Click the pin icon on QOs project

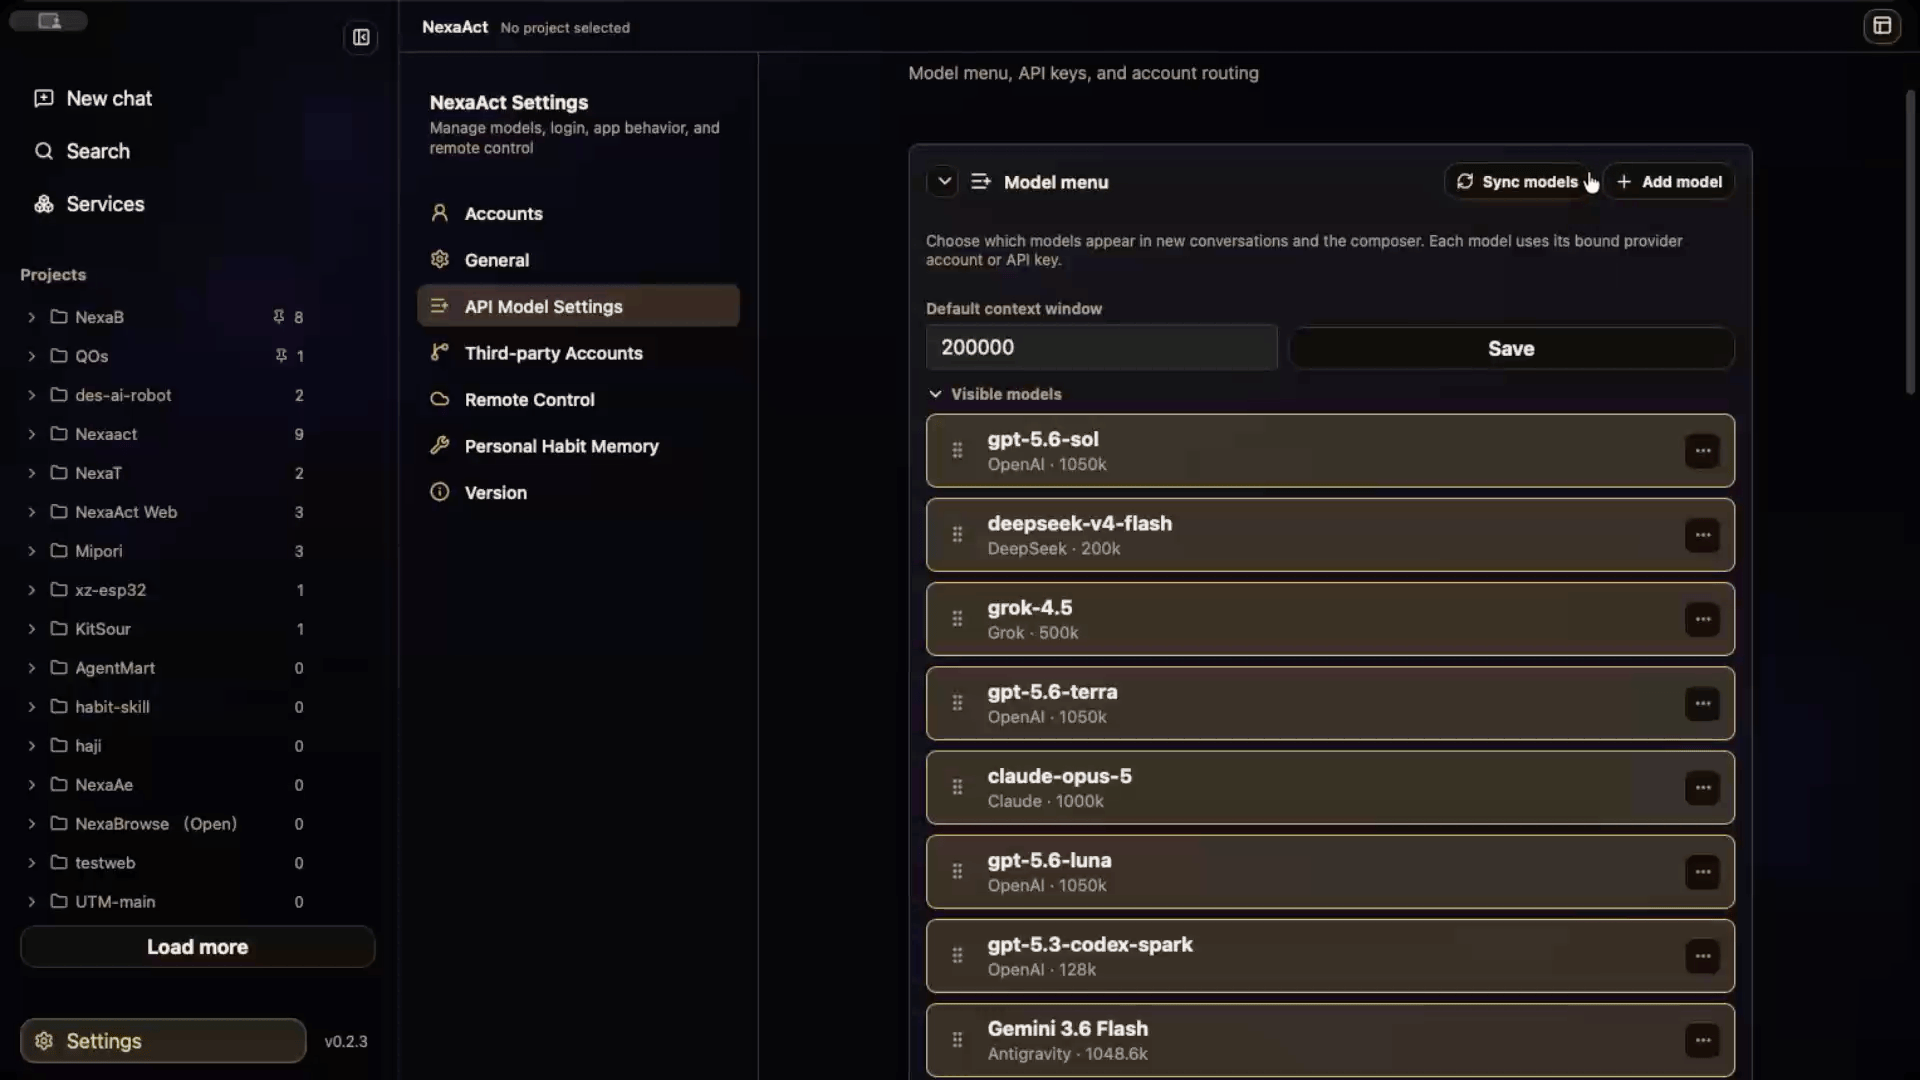point(281,356)
